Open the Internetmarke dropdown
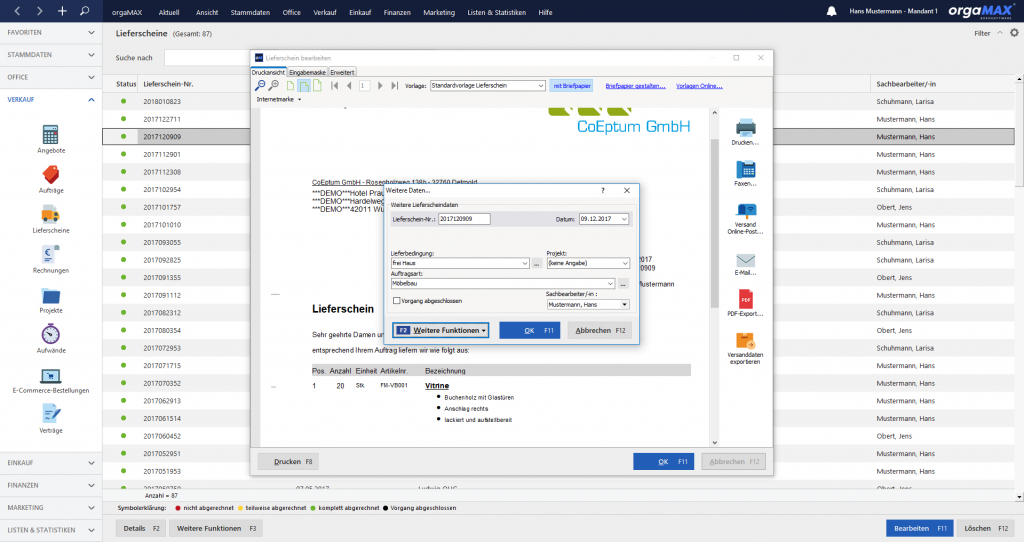This screenshot has height=542, width=1024. pyautogui.click(x=280, y=100)
